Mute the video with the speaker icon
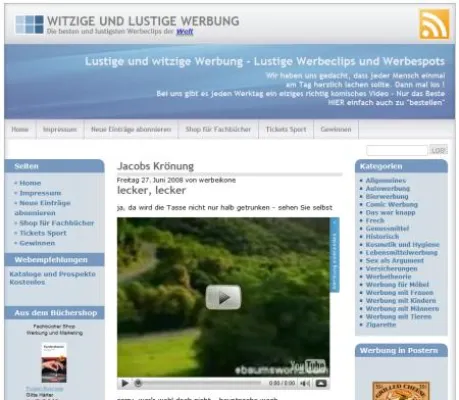Screen dimensions: 459x400 [x=305, y=383]
